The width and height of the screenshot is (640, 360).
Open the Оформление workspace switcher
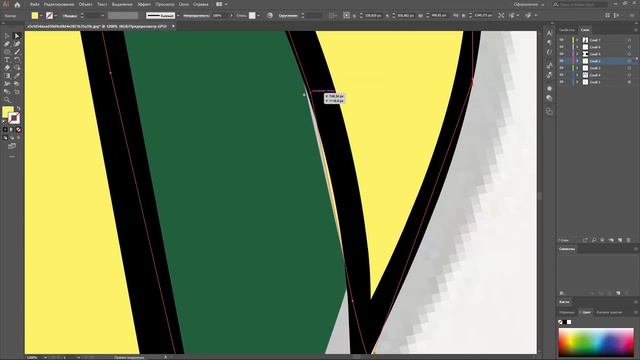pyautogui.click(x=529, y=4)
